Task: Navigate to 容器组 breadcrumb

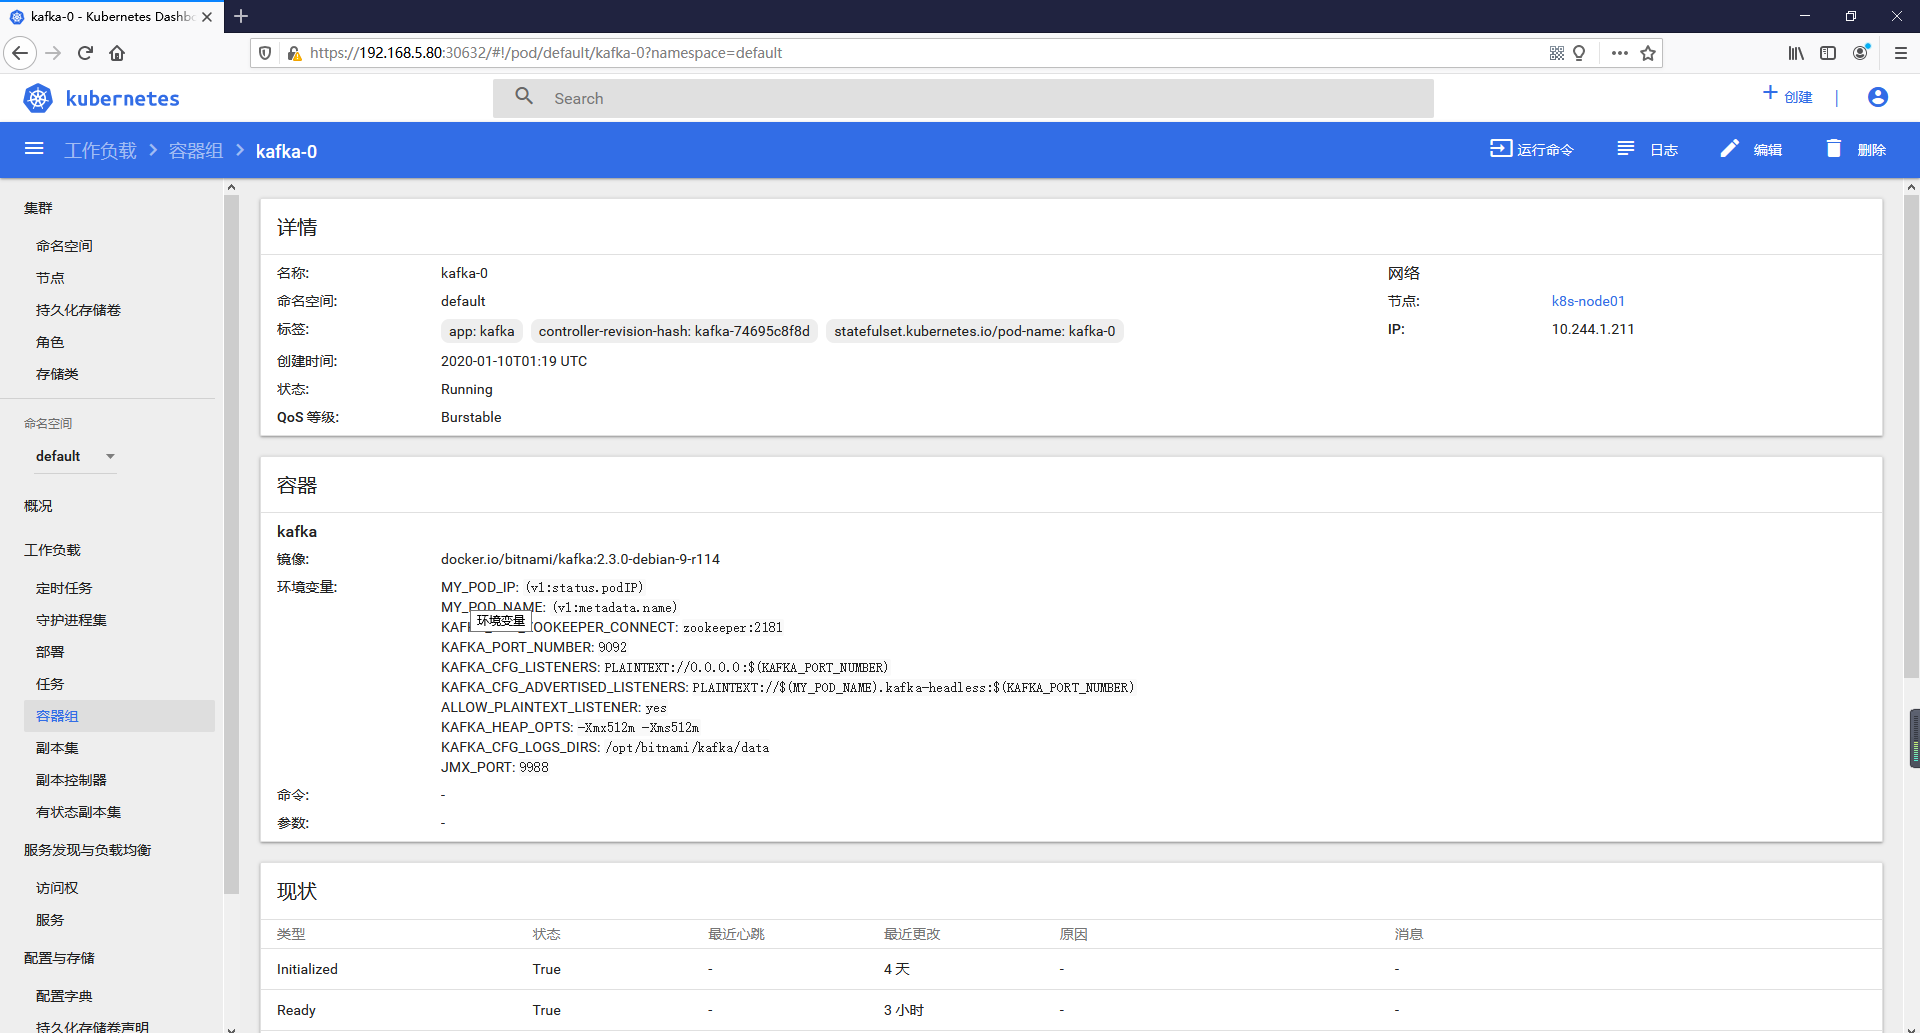Action: tap(195, 150)
